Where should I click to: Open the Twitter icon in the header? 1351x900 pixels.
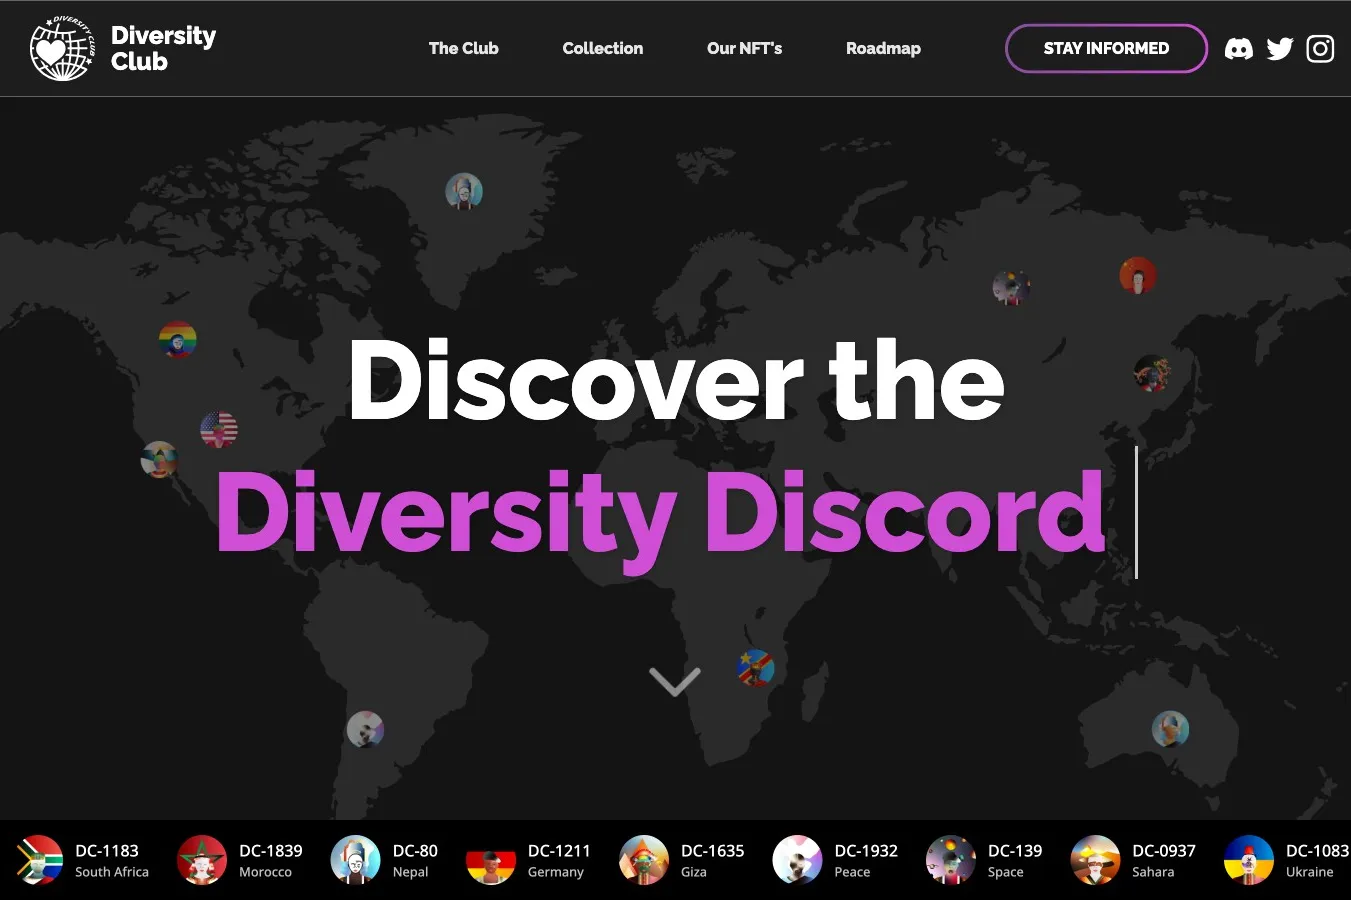point(1280,49)
